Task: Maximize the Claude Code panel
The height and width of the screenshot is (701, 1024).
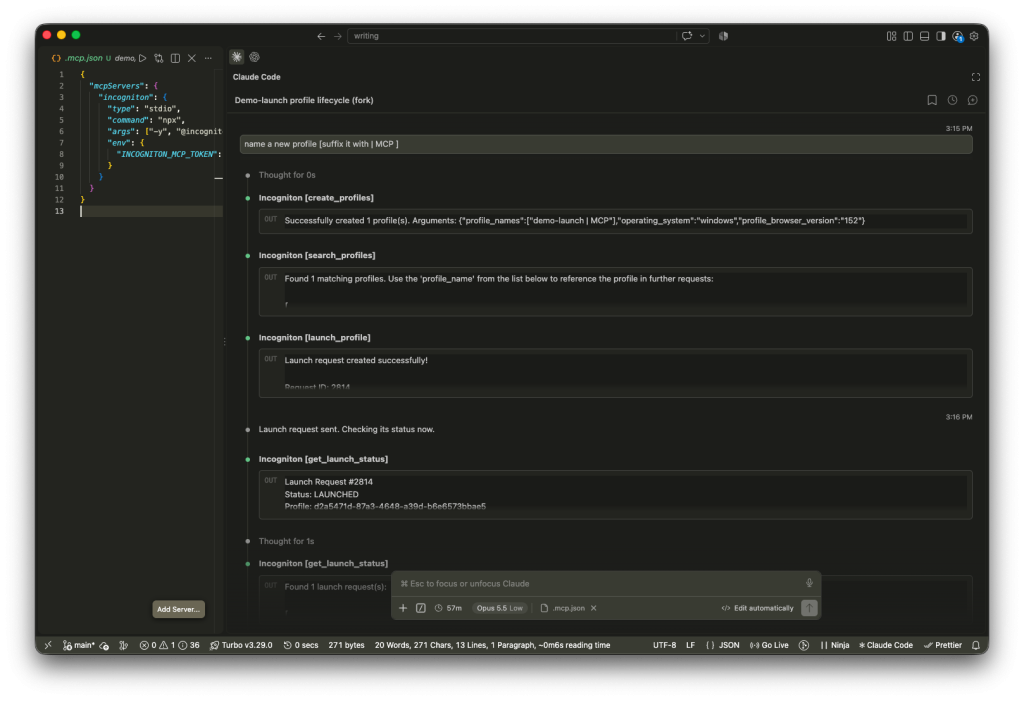Action: [x=976, y=77]
